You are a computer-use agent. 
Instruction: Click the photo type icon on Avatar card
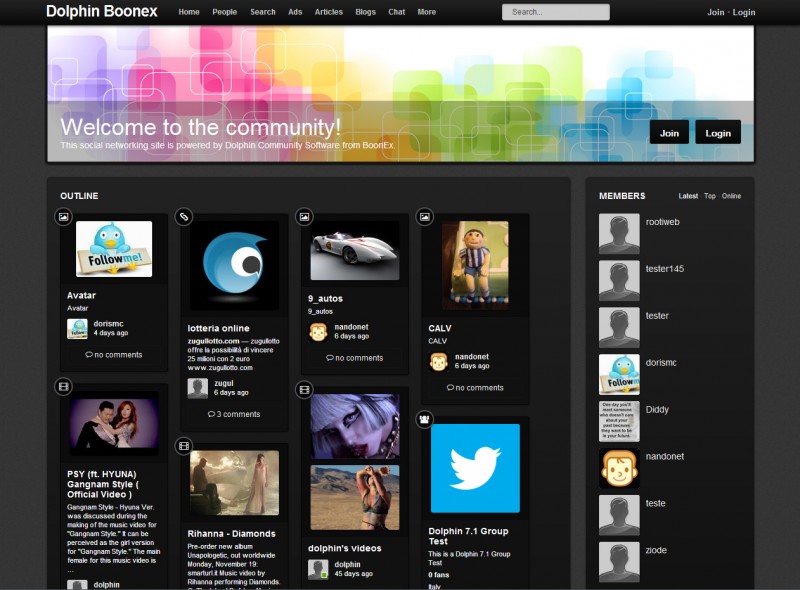63,217
